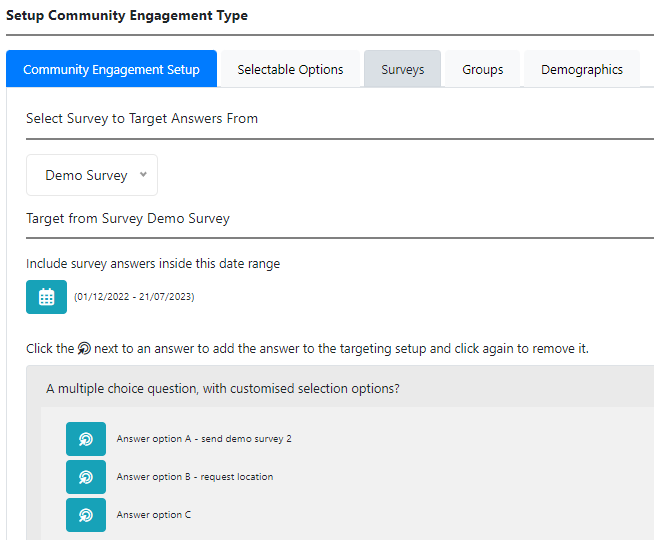
Task: Select the Demographics tab
Action: [581, 69]
